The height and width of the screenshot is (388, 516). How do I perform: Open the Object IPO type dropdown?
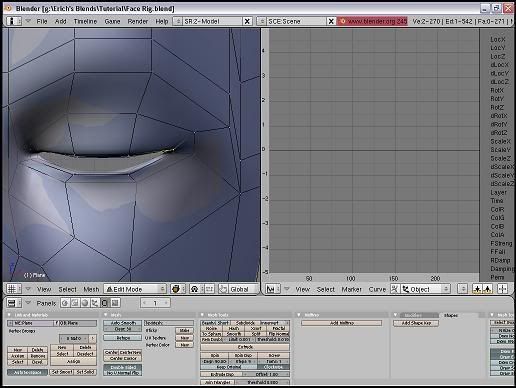[425, 289]
